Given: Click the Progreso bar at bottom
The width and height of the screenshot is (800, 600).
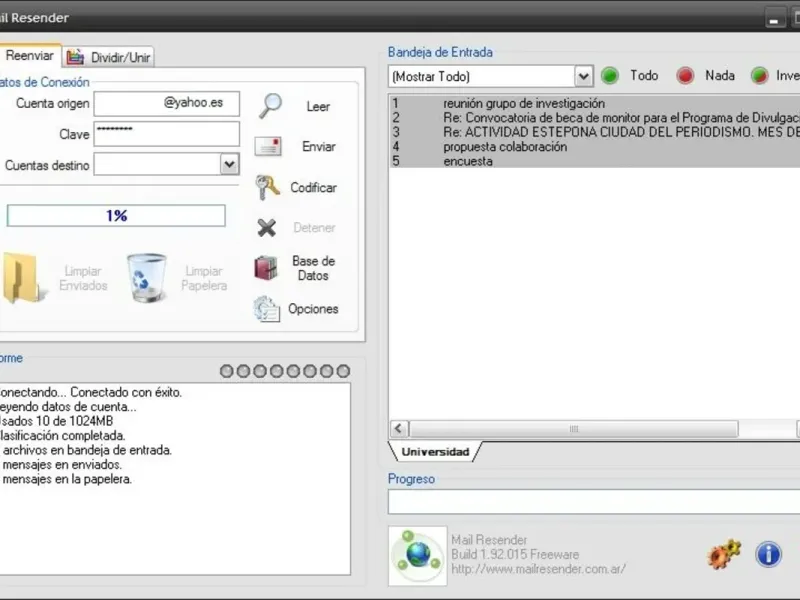Looking at the screenshot, I should [594, 502].
